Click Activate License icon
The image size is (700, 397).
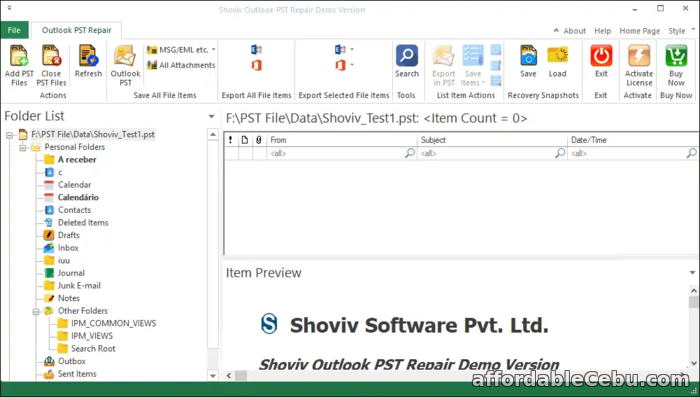(x=639, y=56)
